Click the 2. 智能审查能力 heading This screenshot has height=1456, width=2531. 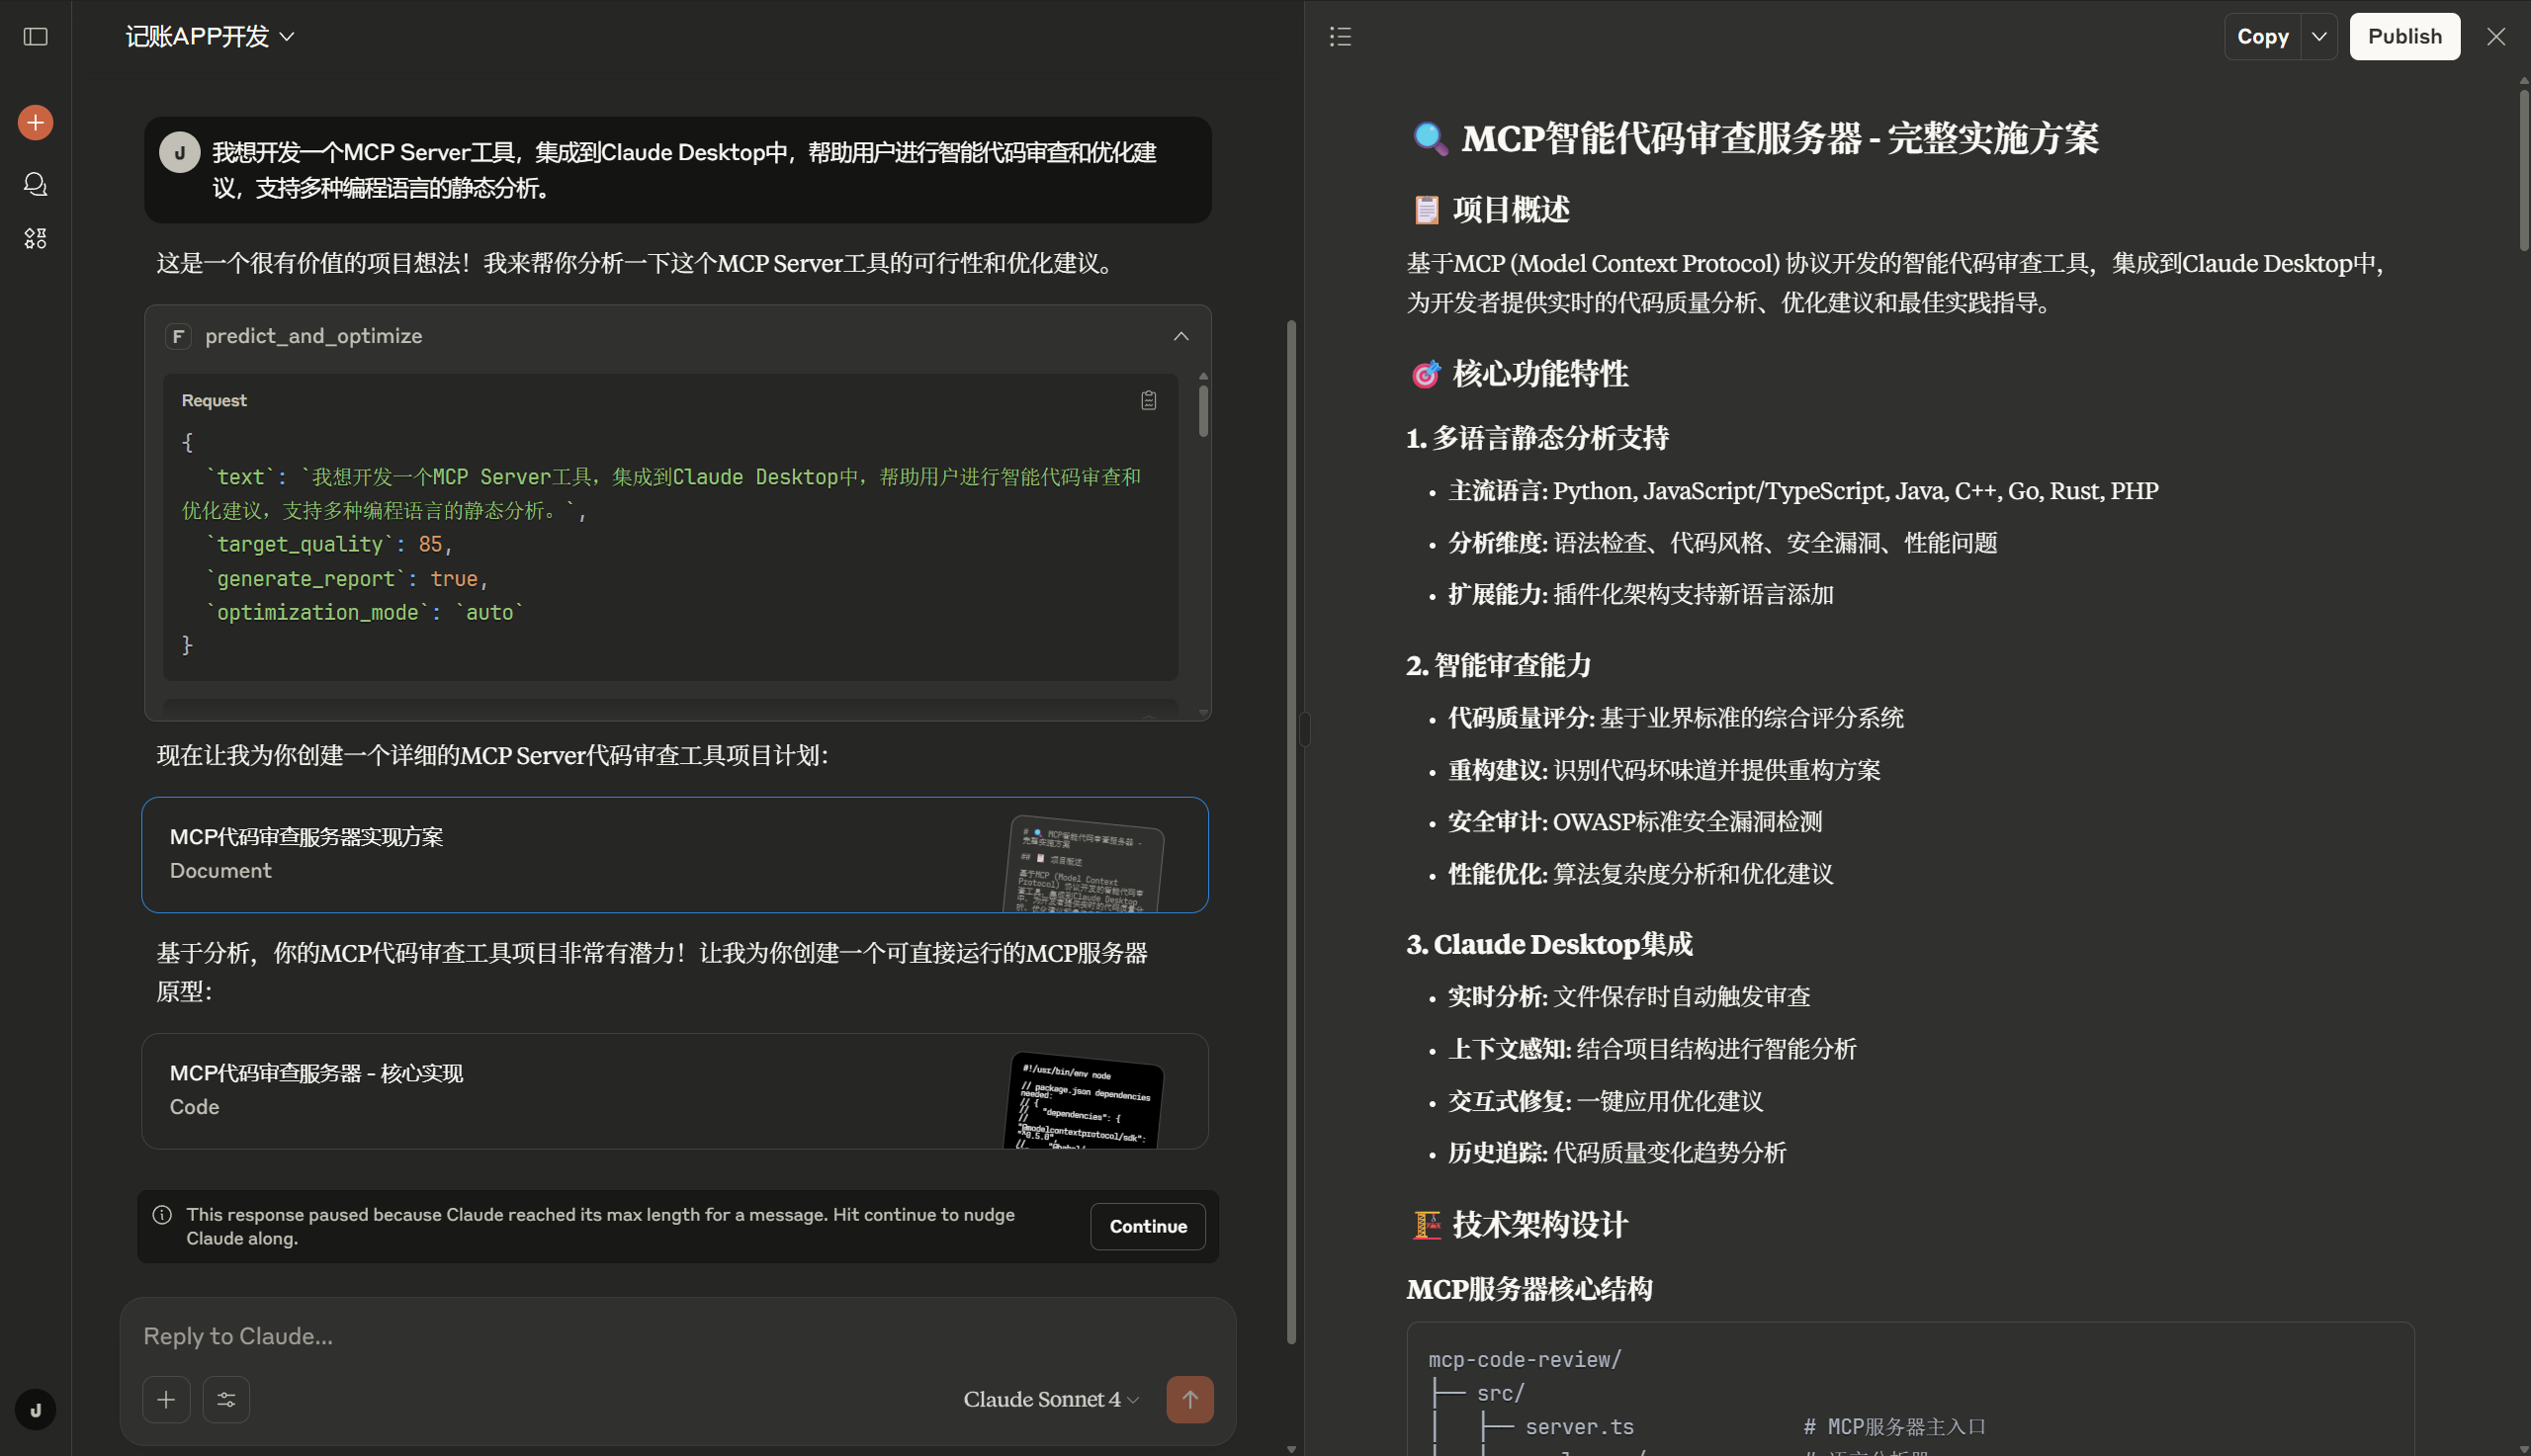(x=1499, y=666)
